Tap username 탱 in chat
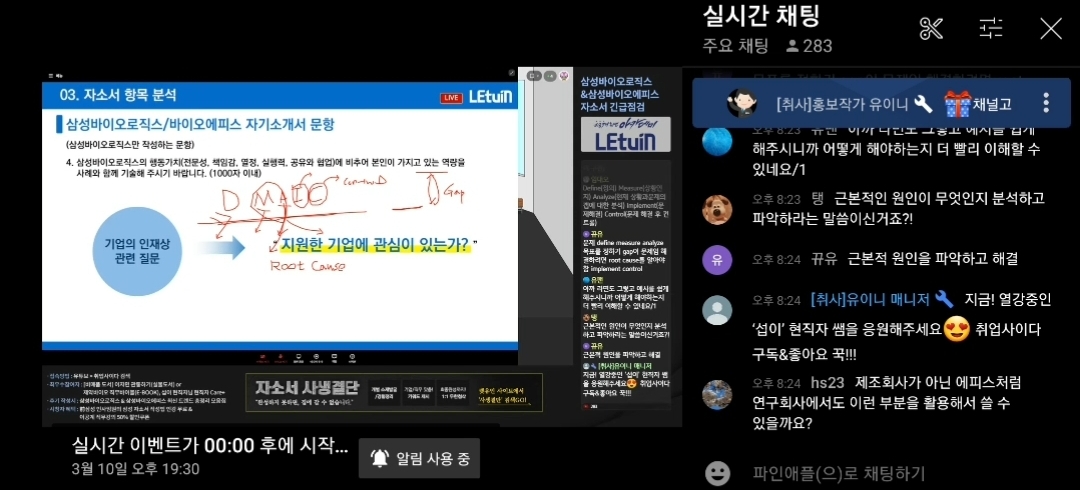 818,199
